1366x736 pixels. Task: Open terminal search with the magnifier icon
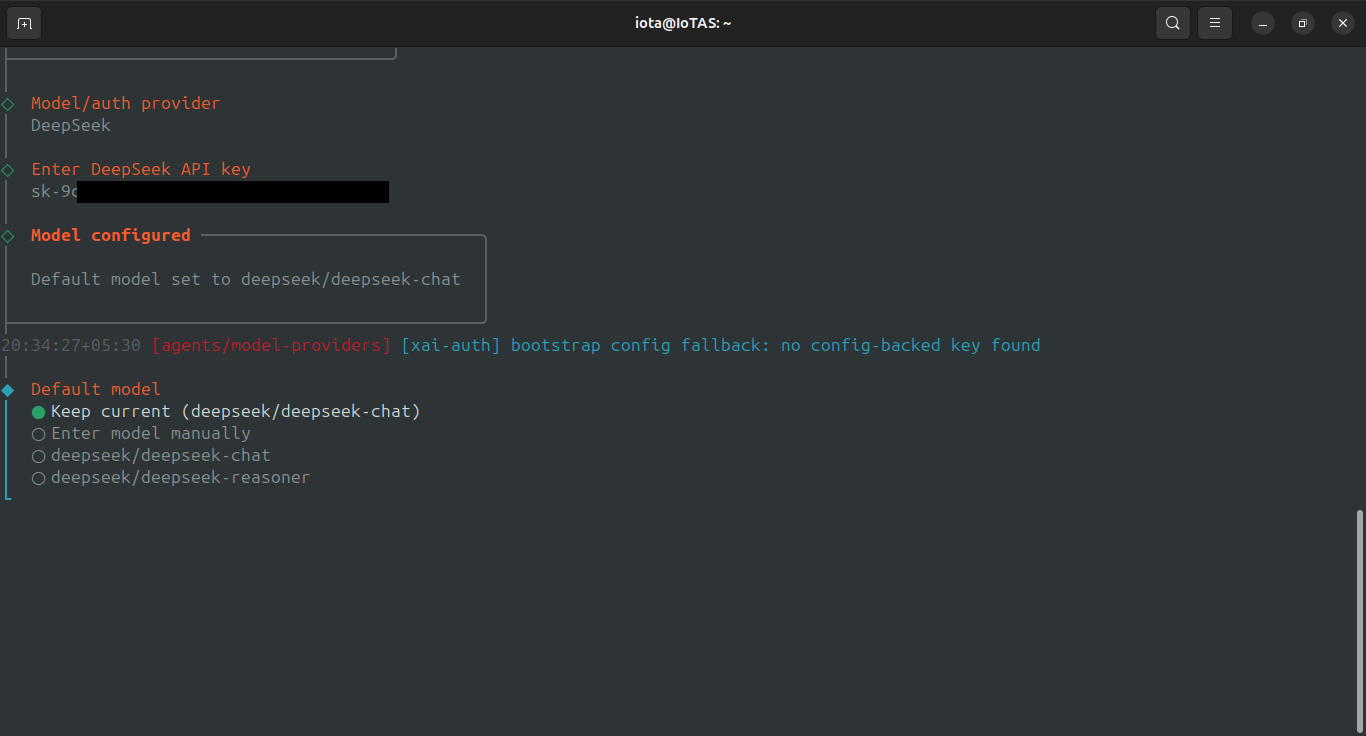pos(1172,22)
